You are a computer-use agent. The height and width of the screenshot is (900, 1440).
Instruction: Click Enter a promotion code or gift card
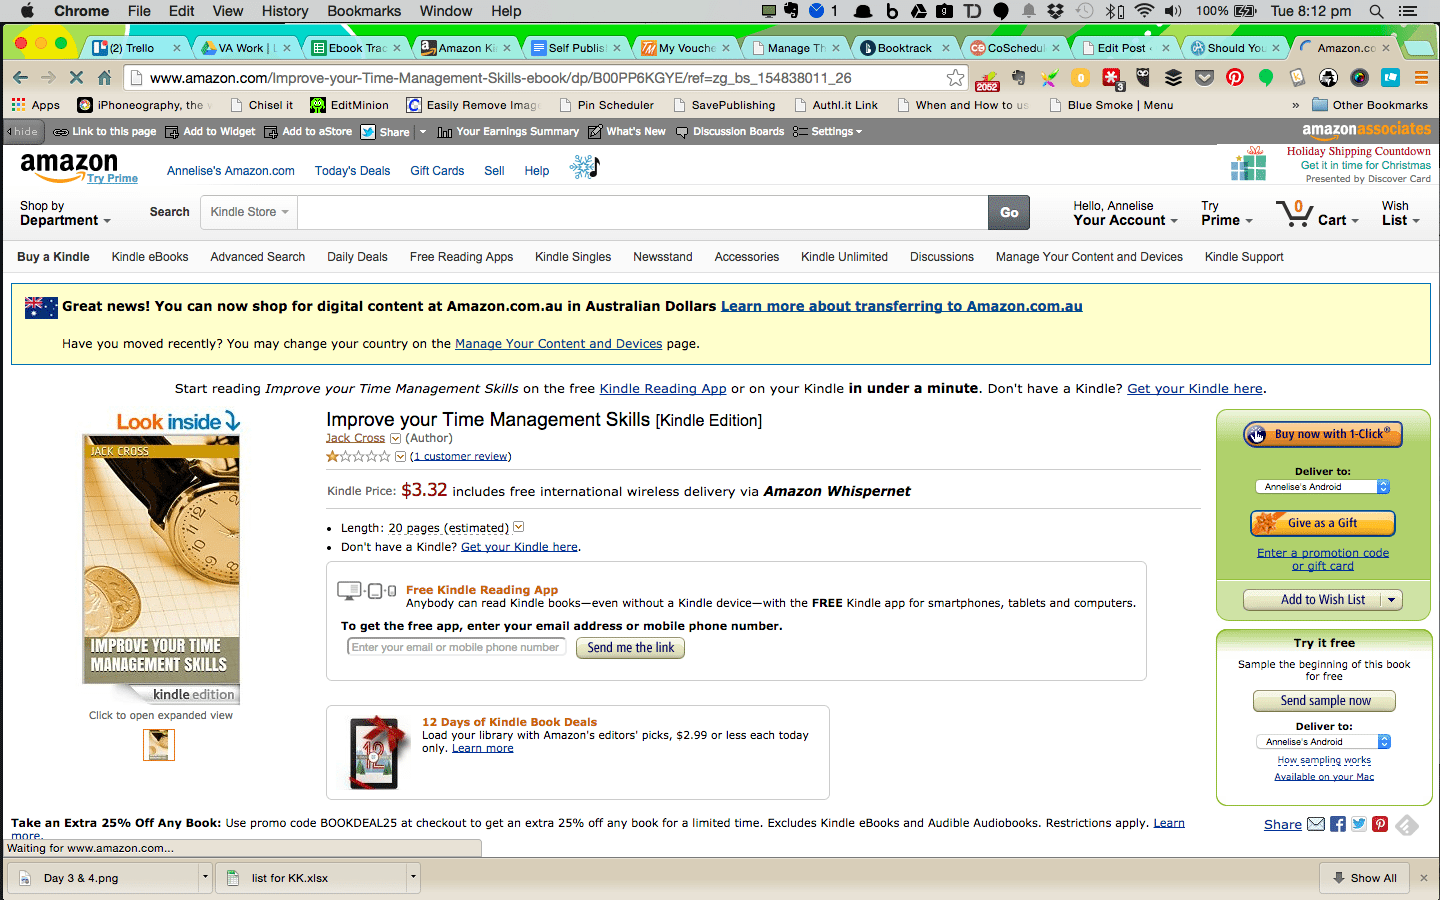1323,559
